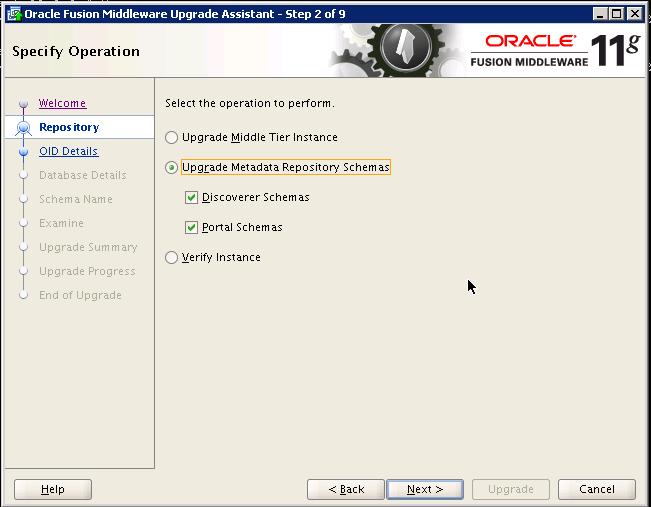The image size is (651, 507).
Task: Click the Welcome step bullet icon
Action: point(24,103)
